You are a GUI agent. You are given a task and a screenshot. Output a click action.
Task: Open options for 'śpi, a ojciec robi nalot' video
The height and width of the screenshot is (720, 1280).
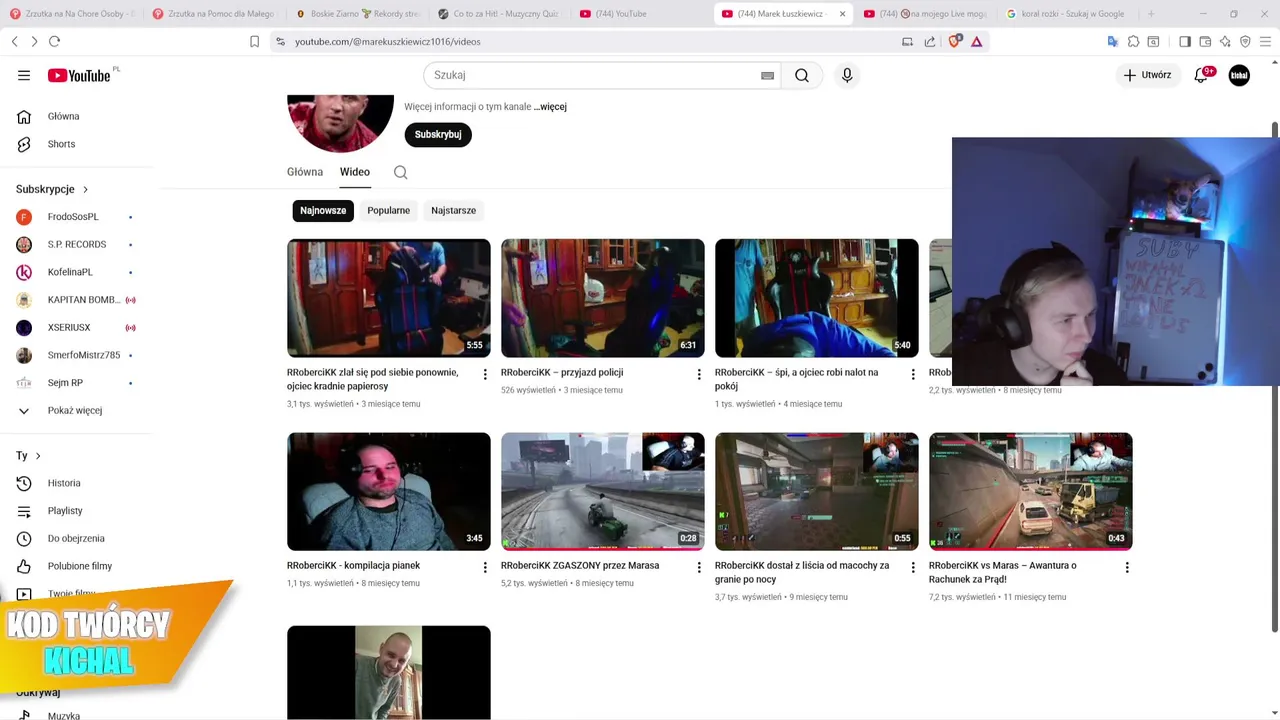pos(913,374)
